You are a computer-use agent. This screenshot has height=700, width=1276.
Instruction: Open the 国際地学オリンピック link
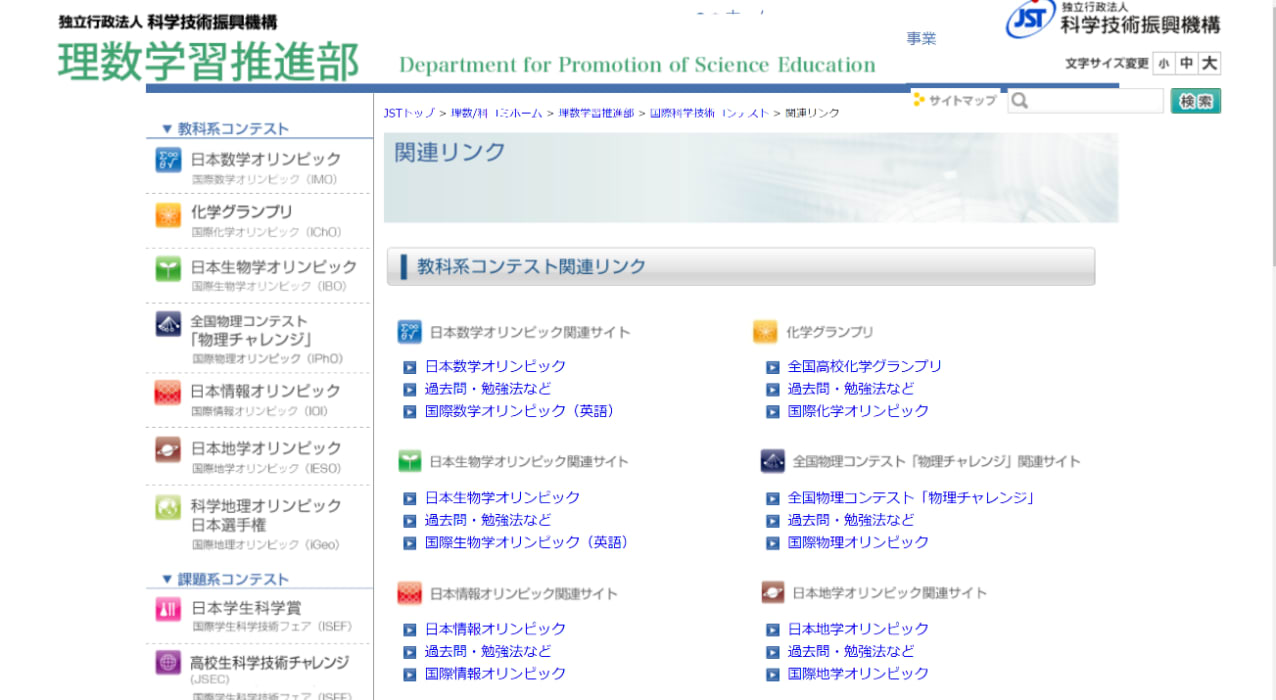tap(858, 674)
